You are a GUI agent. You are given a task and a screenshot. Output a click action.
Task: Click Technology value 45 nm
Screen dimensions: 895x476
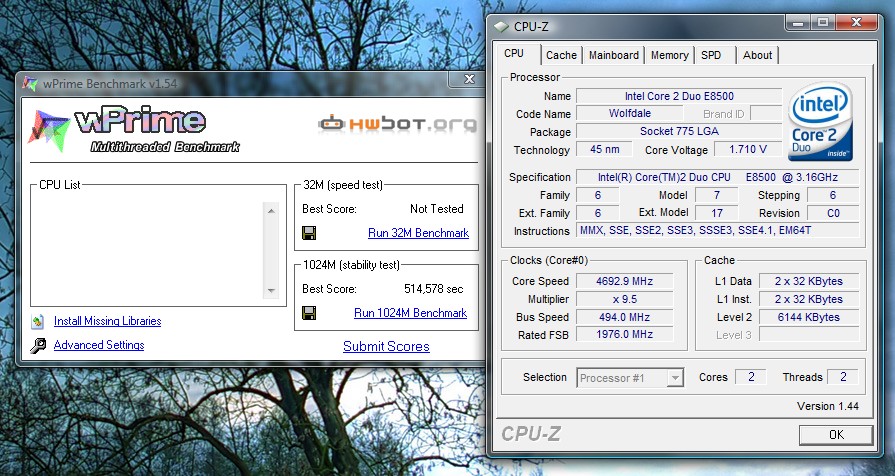(604, 149)
